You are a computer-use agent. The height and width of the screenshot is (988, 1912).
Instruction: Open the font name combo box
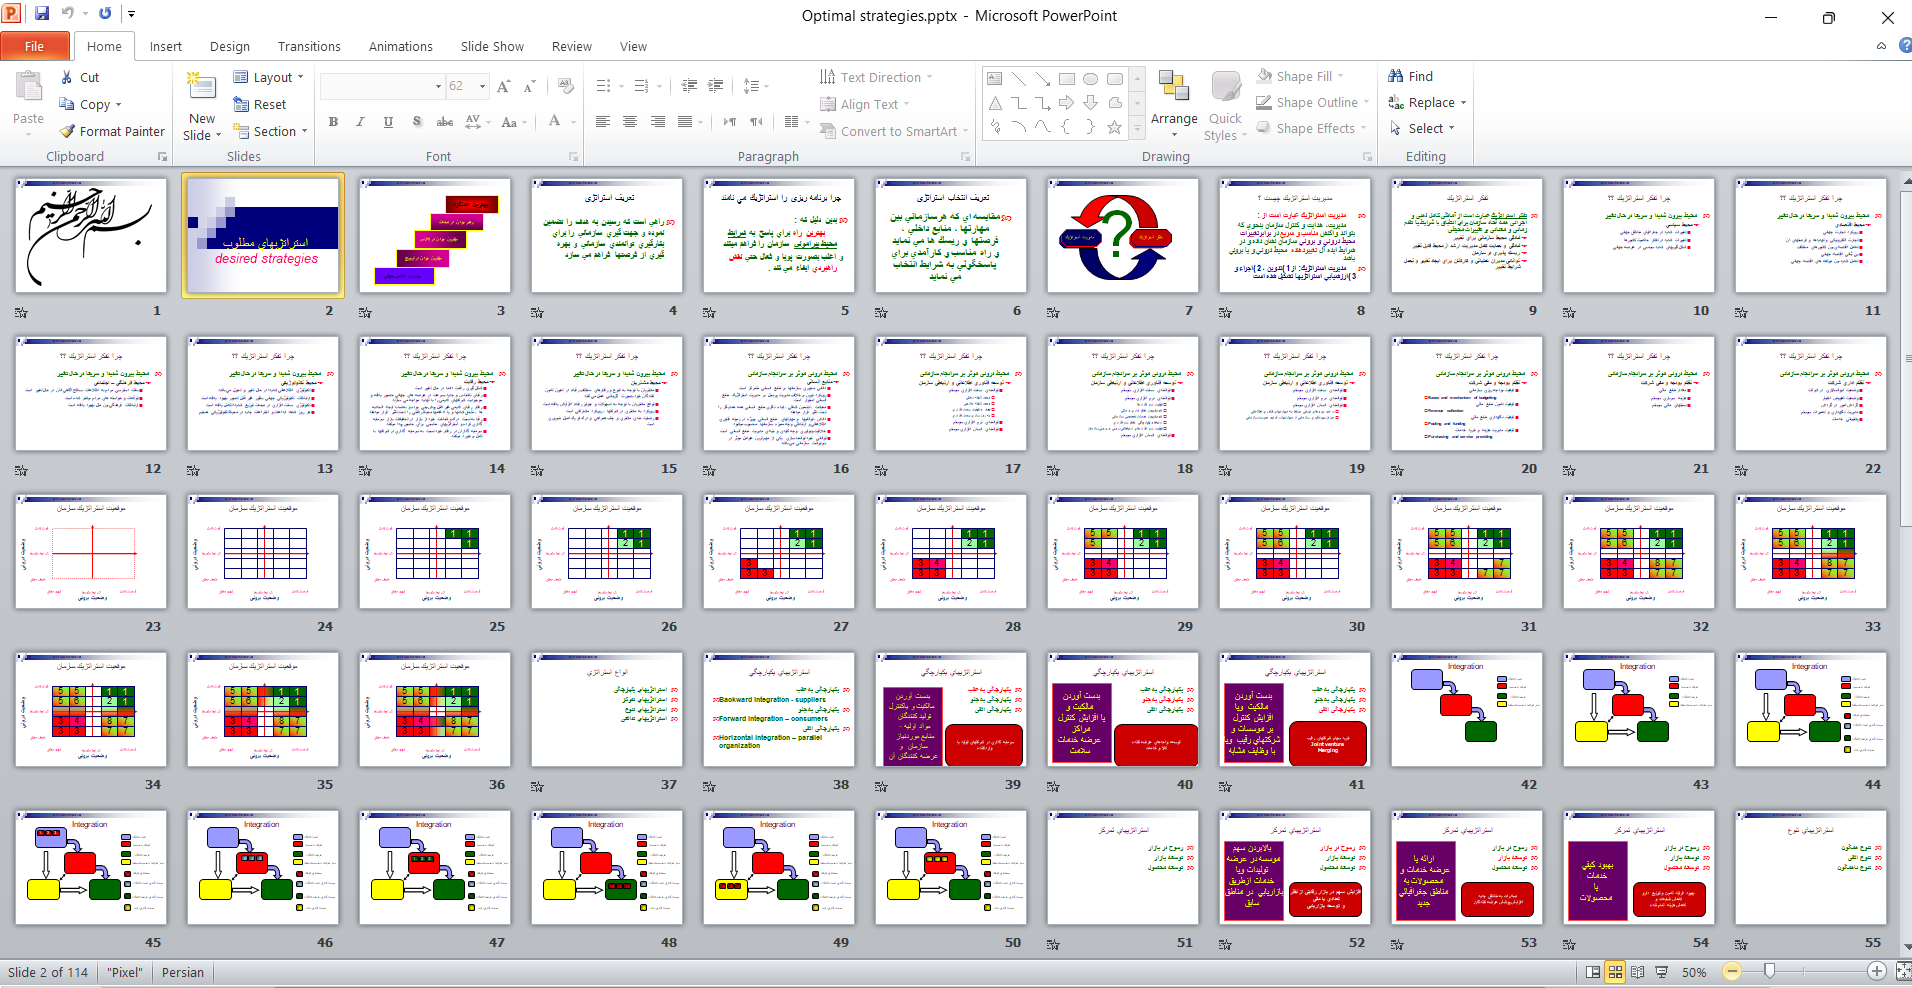(382, 86)
